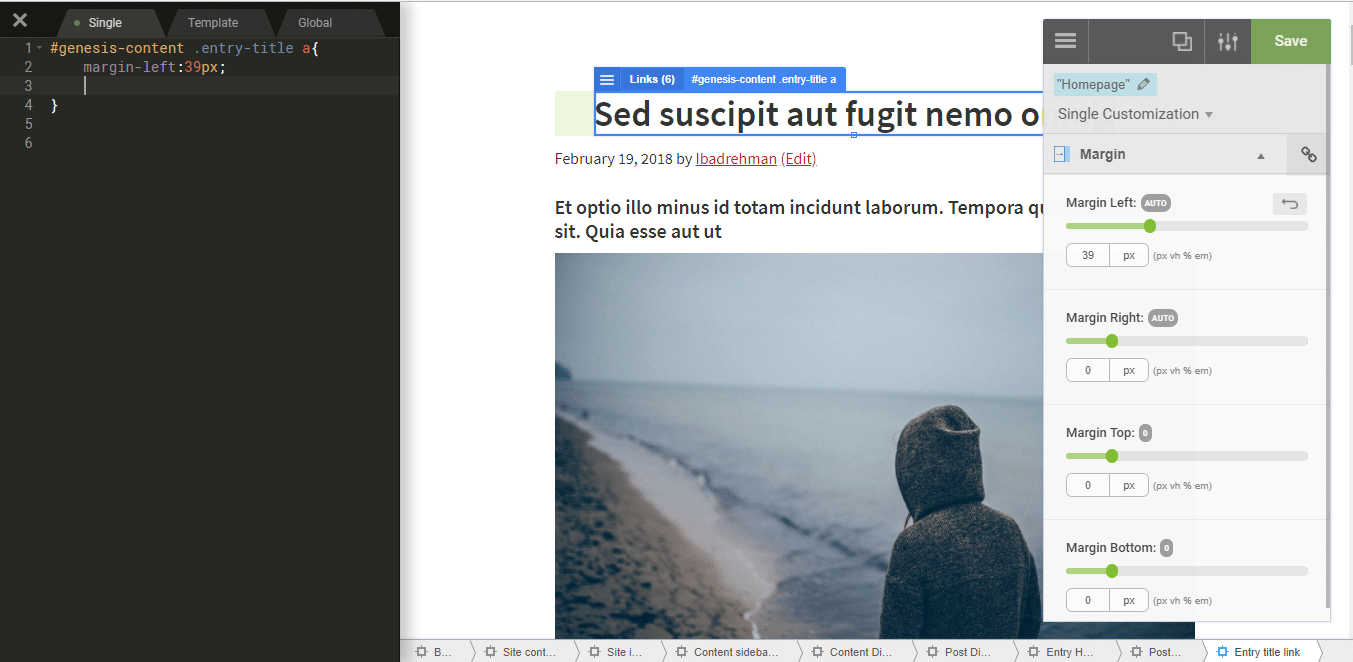Change the Margin Right px unit
Screen dimensions: 1353x662
point(1129,370)
